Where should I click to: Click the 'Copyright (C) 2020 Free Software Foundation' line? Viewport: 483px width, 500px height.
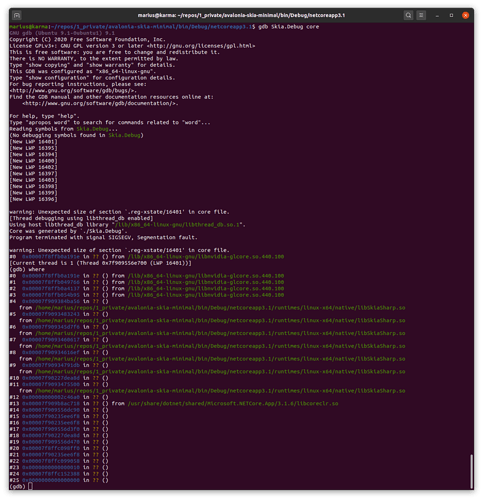click(x=87, y=39)
